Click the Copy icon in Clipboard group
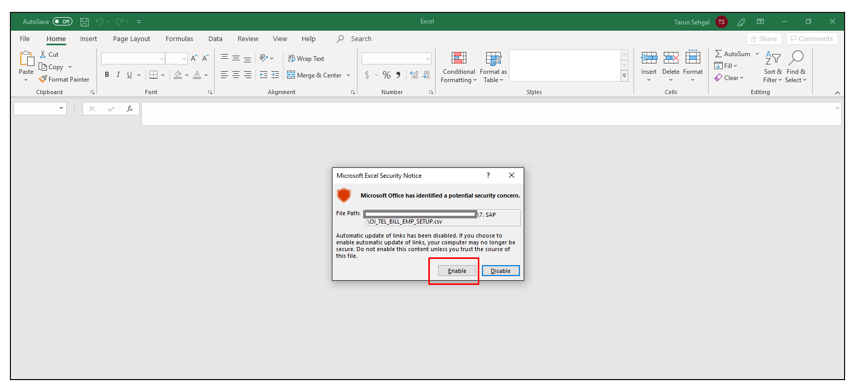 click(43, 67)
